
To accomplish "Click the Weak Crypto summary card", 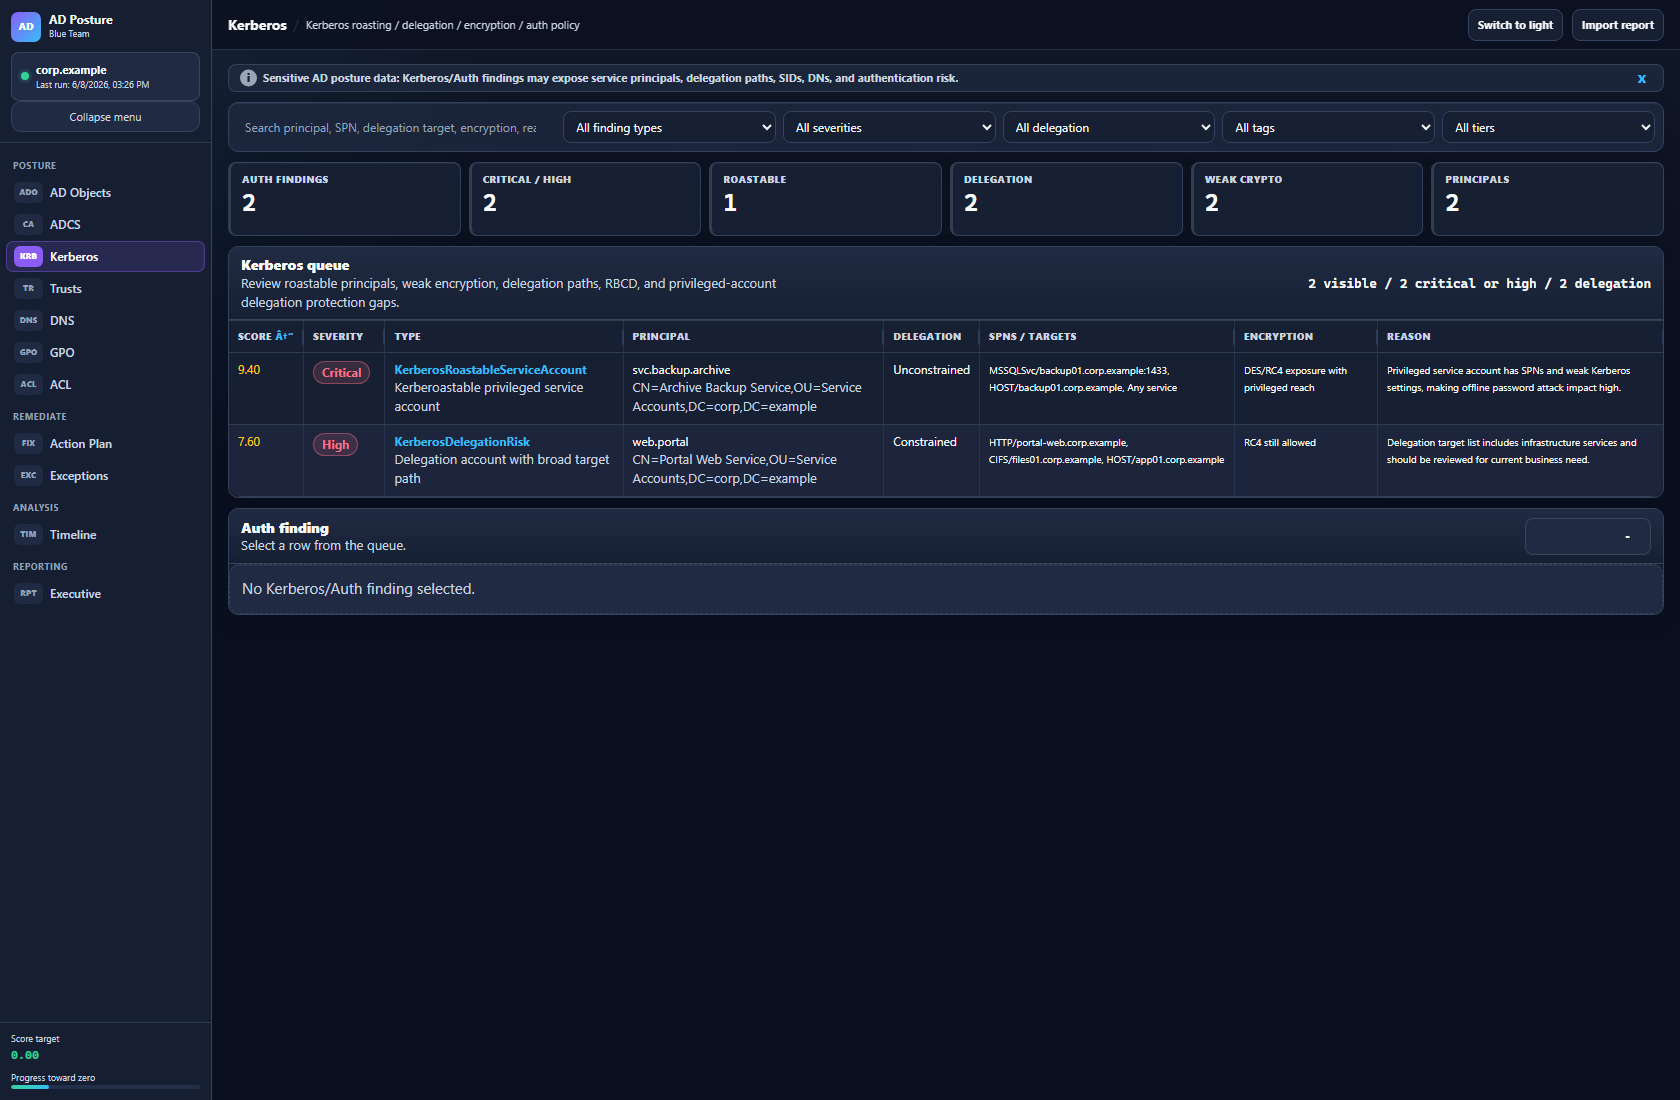I will [x=1307, y=199].
